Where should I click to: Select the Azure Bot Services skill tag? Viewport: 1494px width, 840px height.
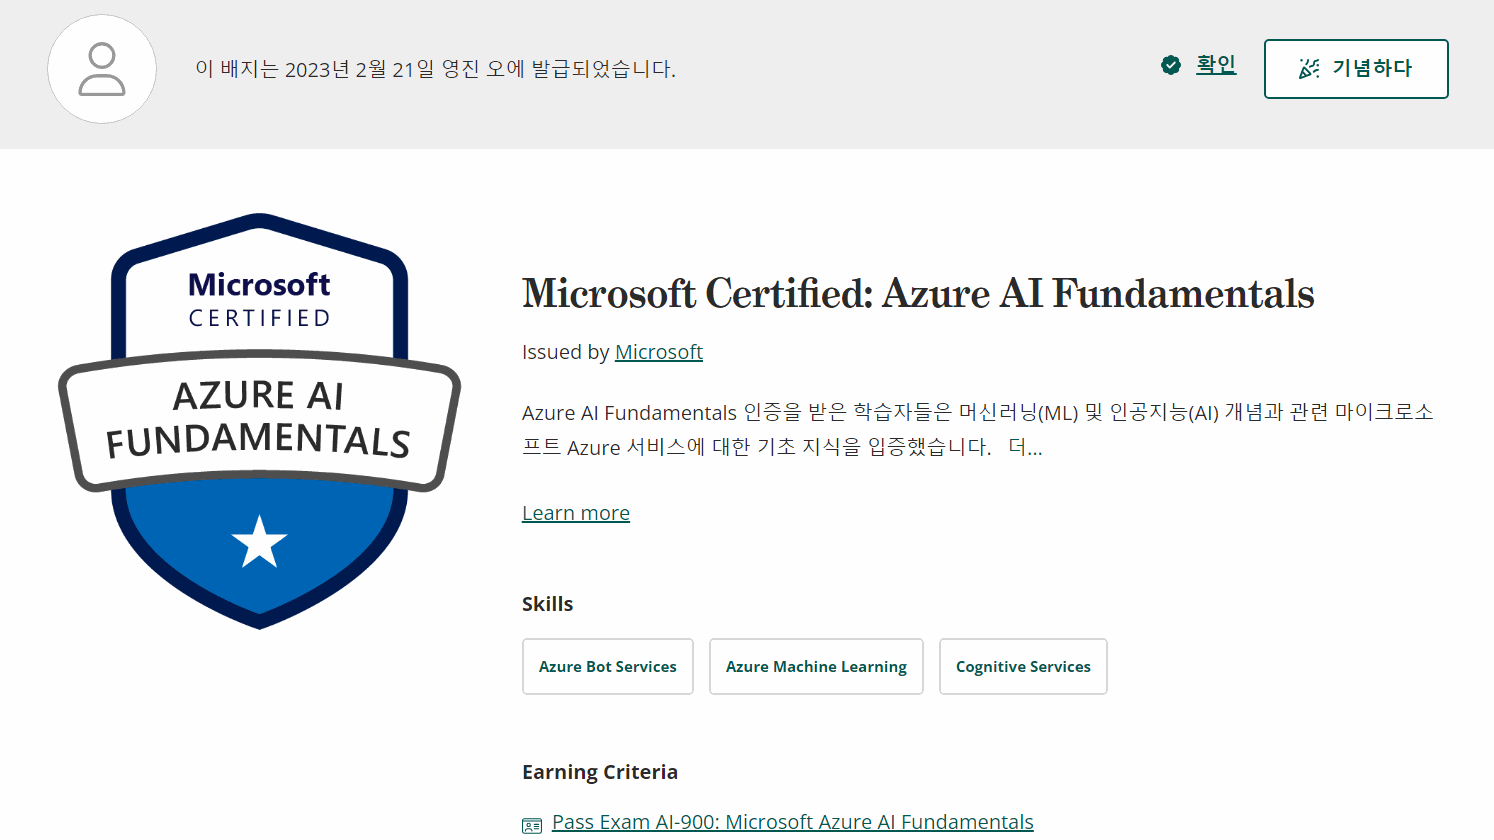point(607,666)
